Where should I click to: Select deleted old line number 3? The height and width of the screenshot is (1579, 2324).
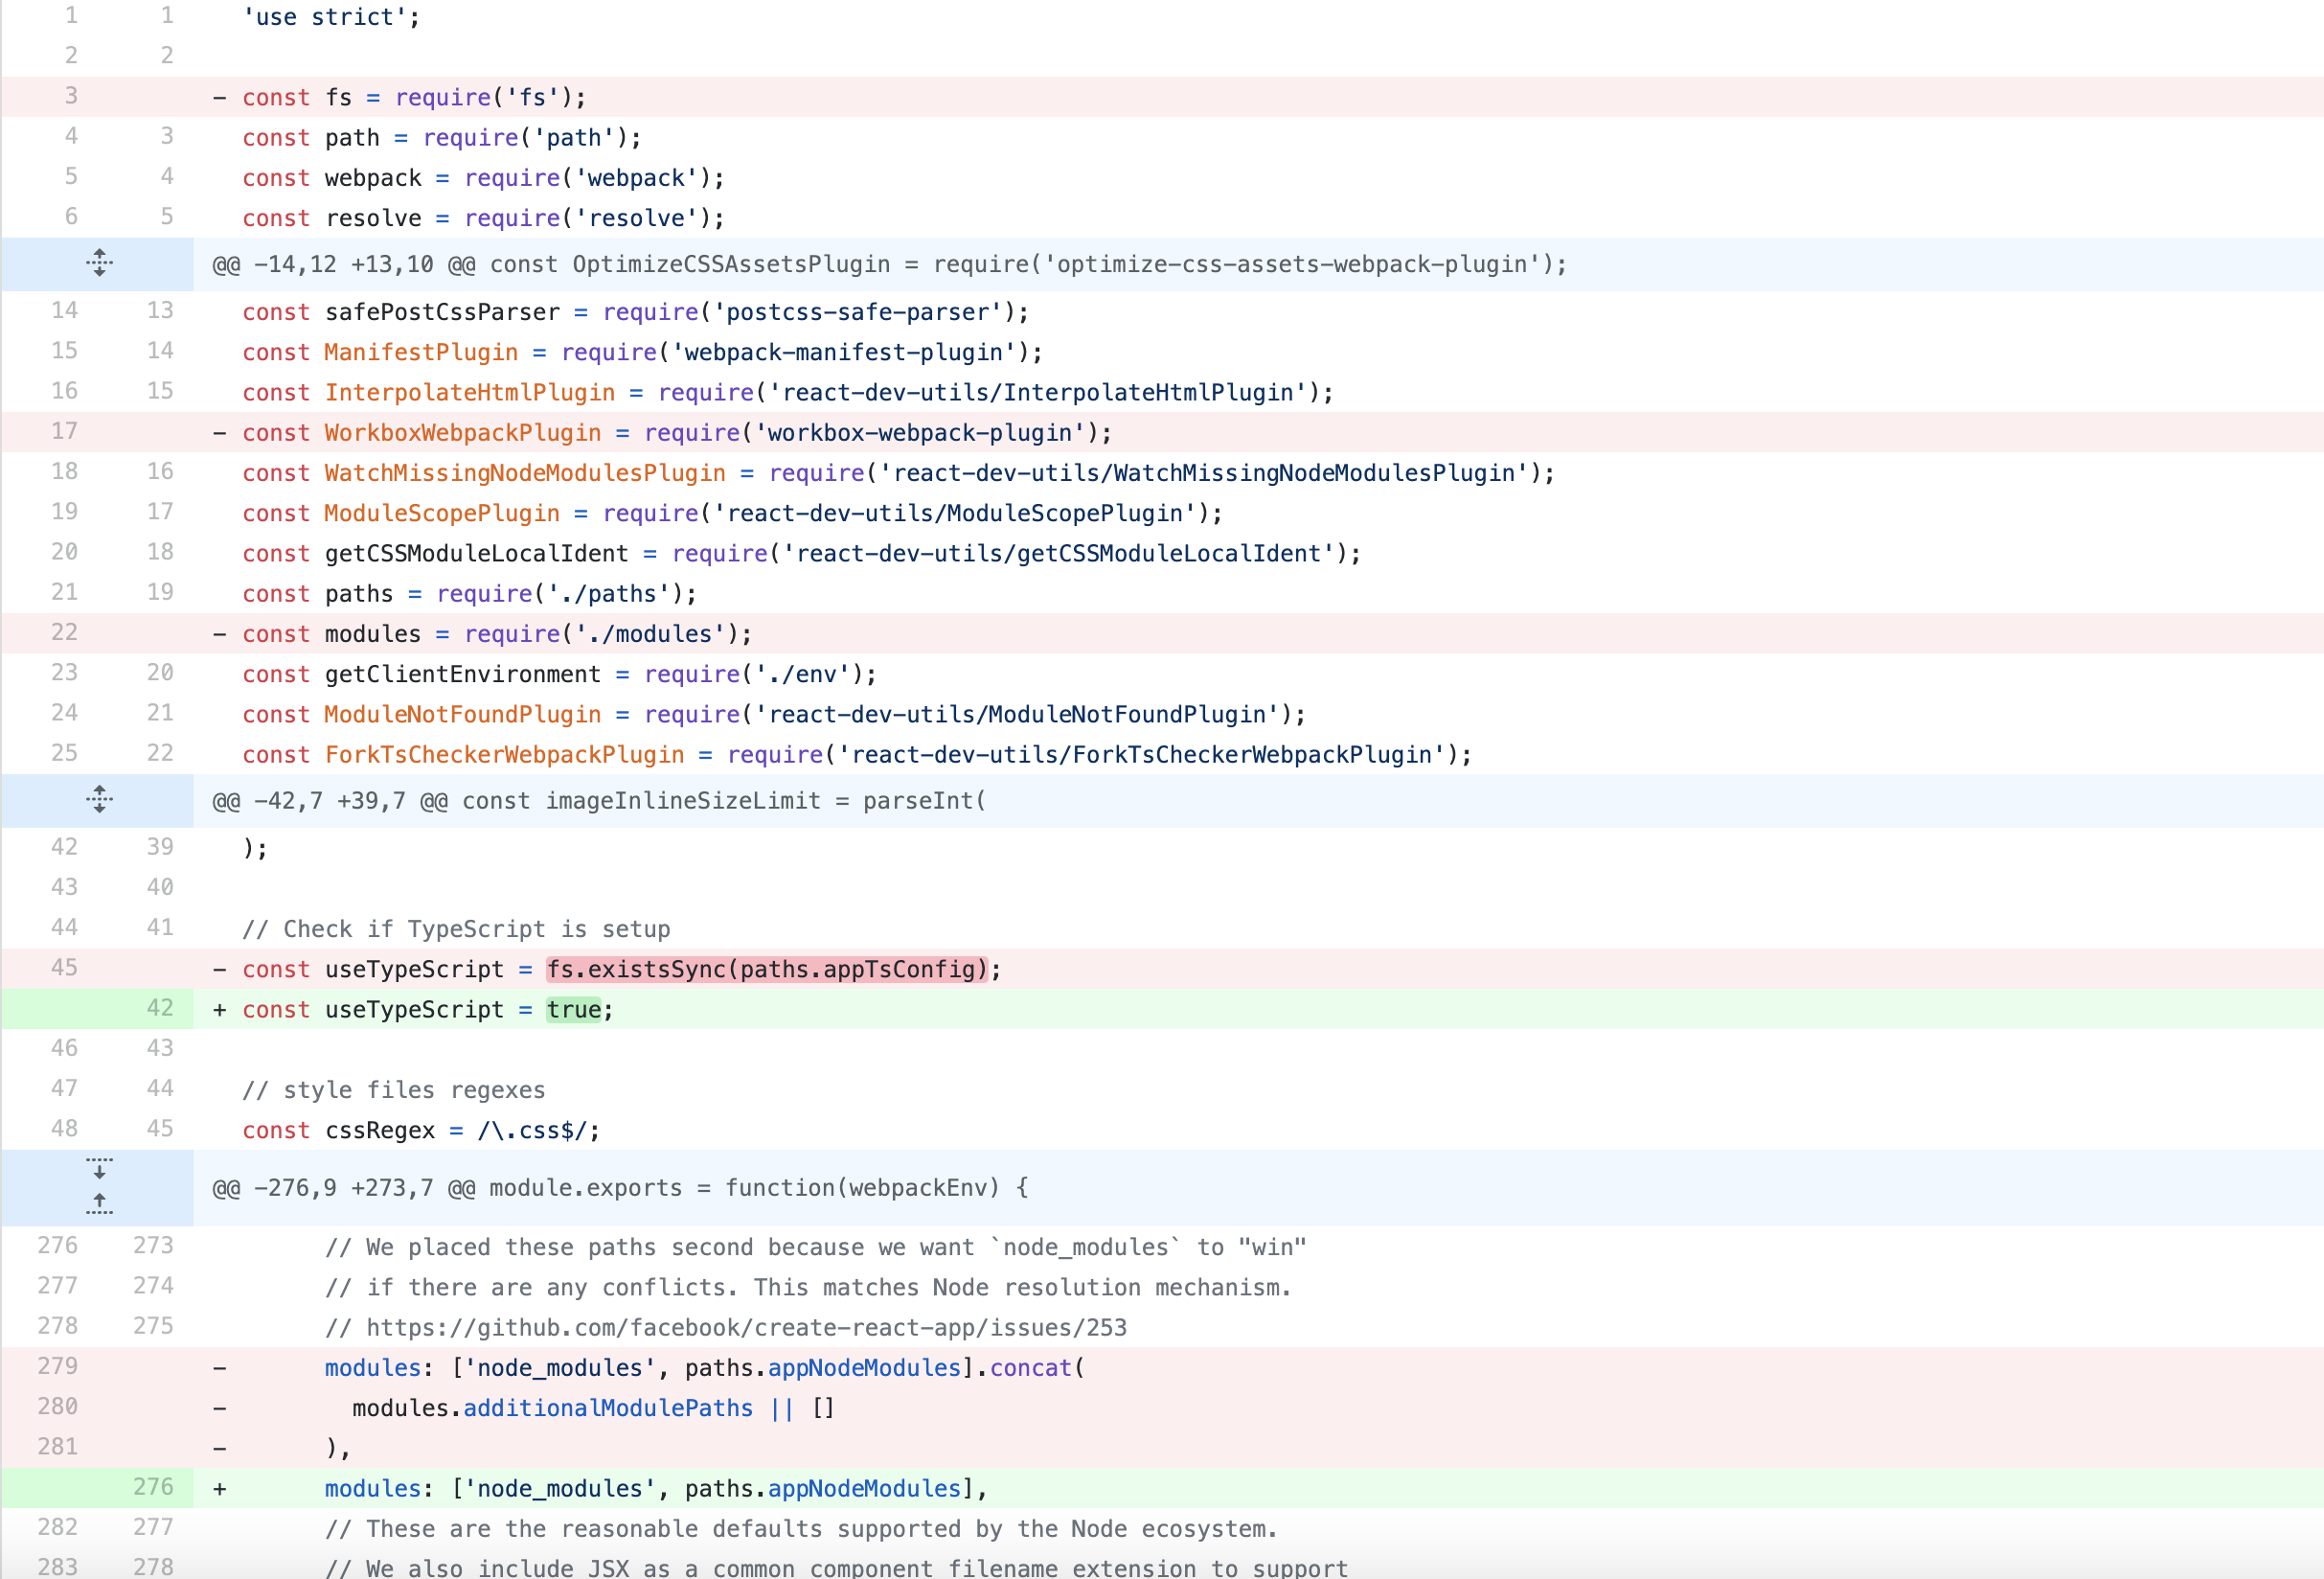[70, 96]
